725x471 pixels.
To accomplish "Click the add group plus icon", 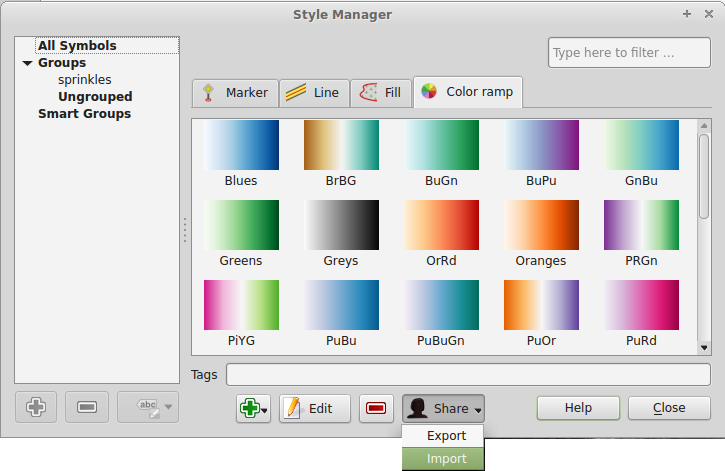I will (x=36, y=407).
